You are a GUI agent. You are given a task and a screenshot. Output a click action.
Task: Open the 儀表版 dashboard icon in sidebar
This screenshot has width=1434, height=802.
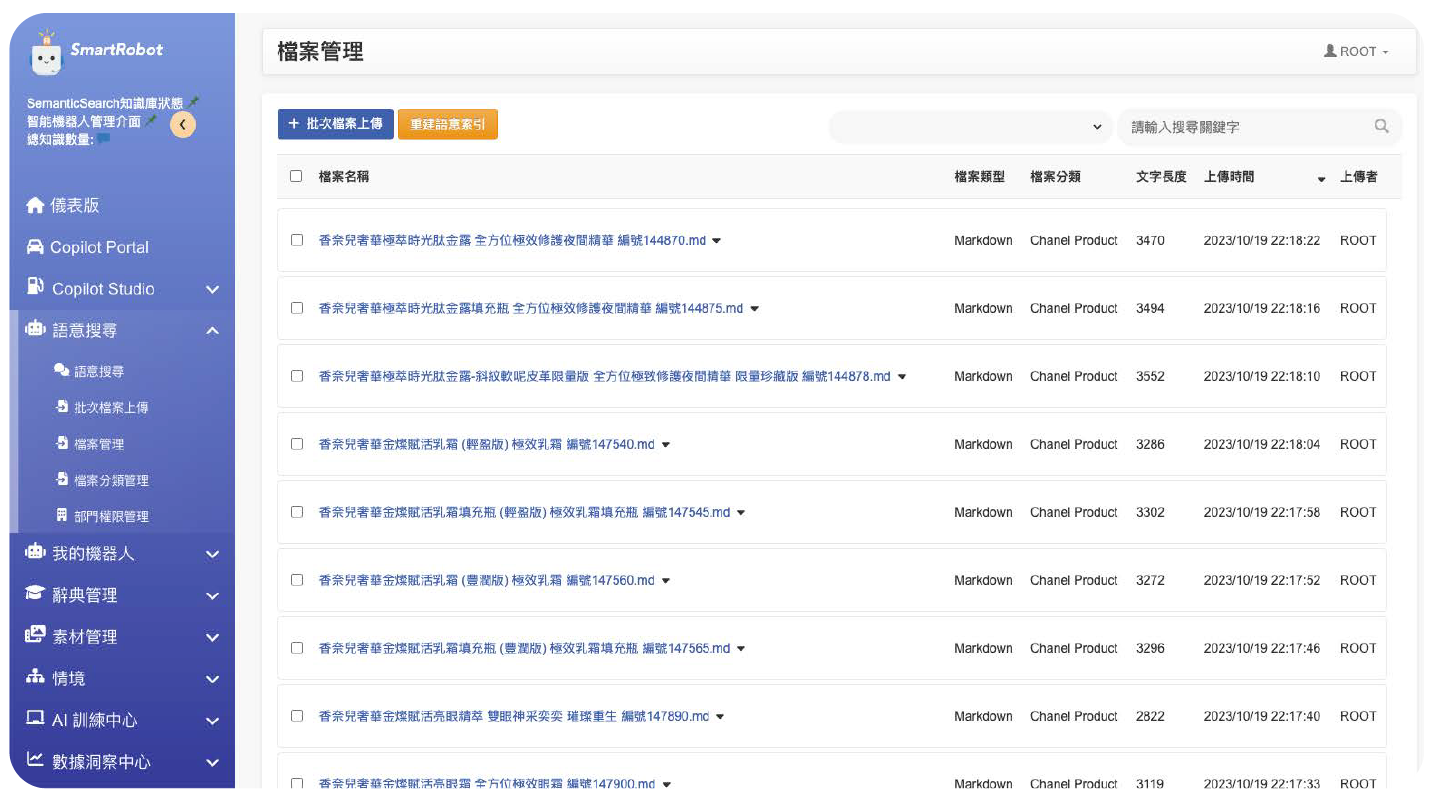[33, 206]
